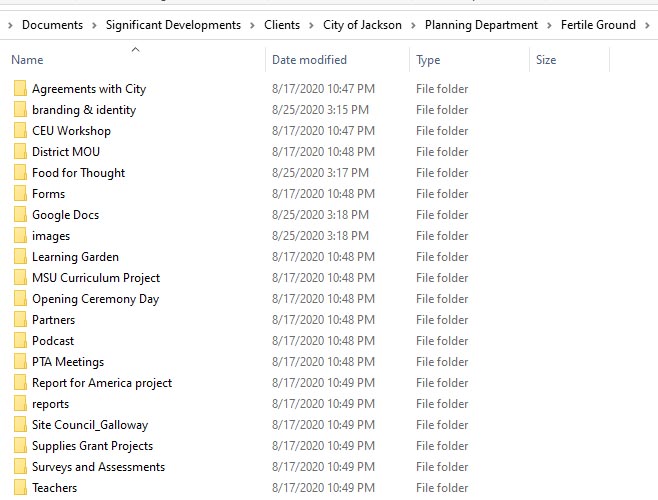Select the CEU Workshop folder icon
This screenshot has width=658, height=500.
coord(20,131)
